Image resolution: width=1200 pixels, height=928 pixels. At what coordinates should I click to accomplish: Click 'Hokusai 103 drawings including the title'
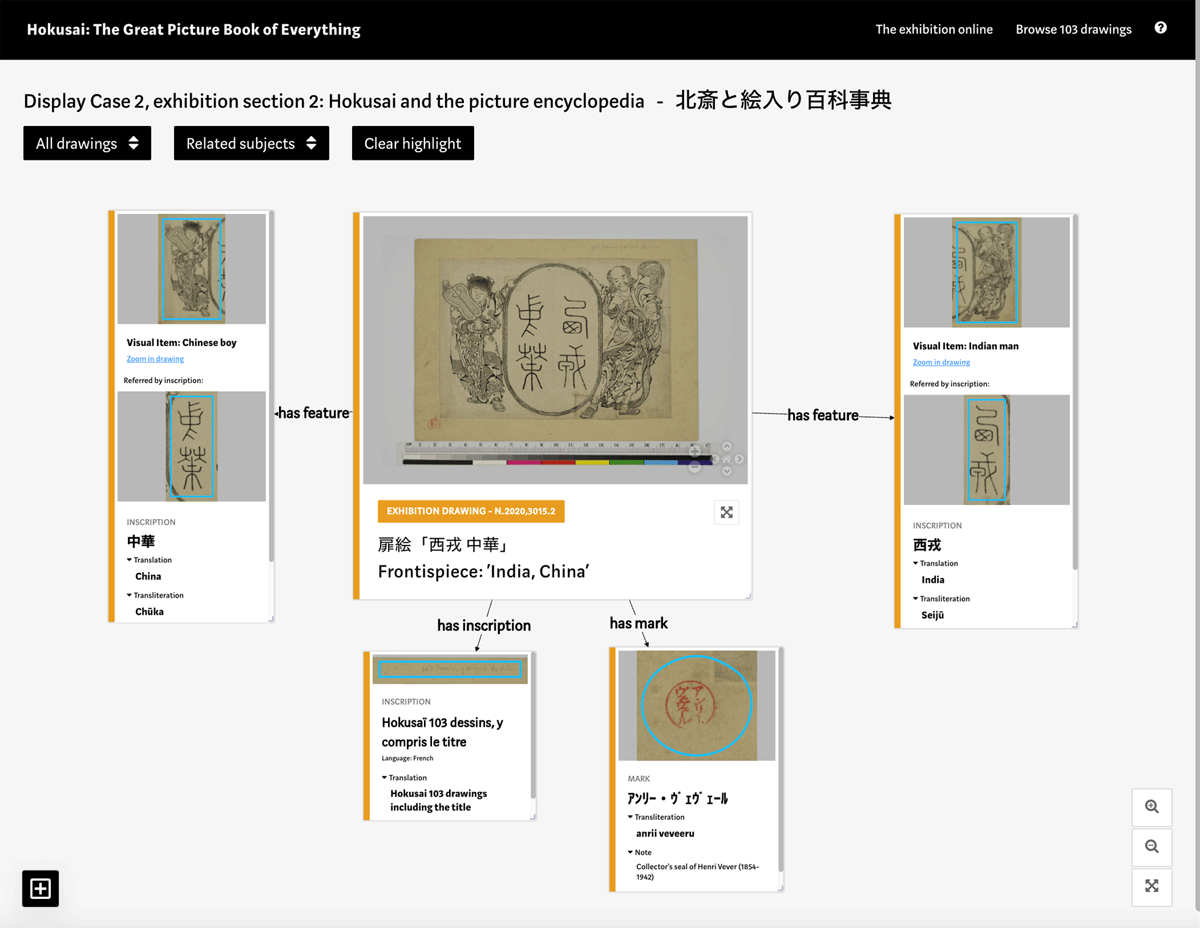point(438,800)
